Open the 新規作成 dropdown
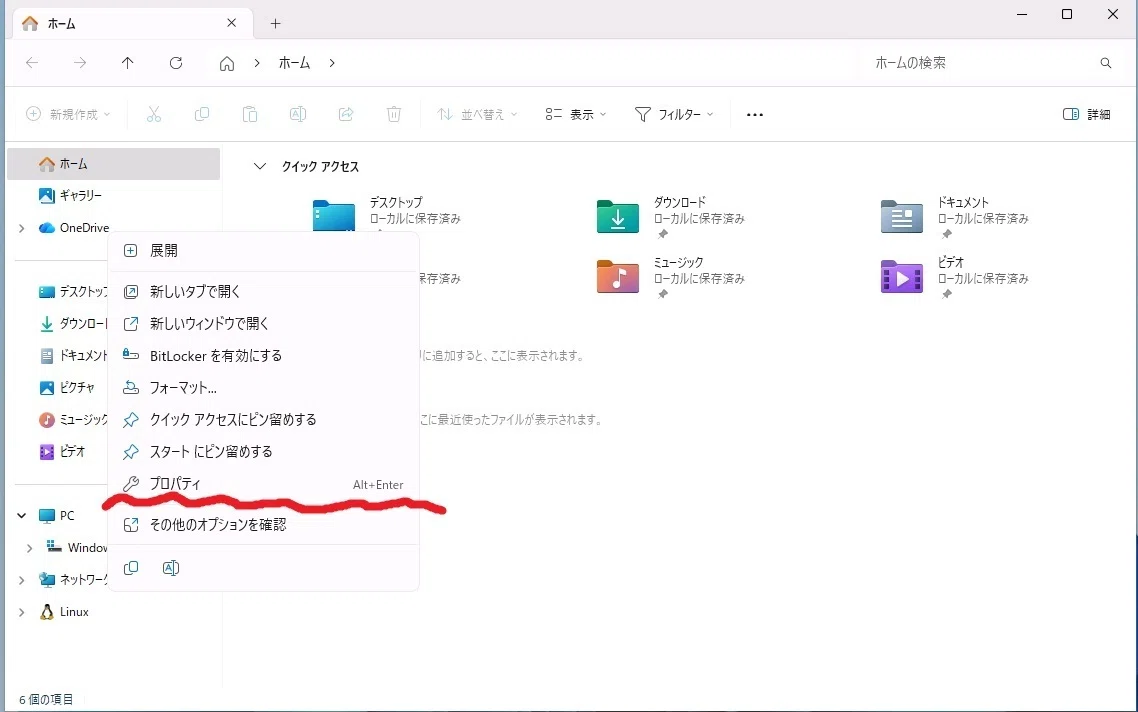This screenshot has width=1138, height=712. (x=68, y=115)
